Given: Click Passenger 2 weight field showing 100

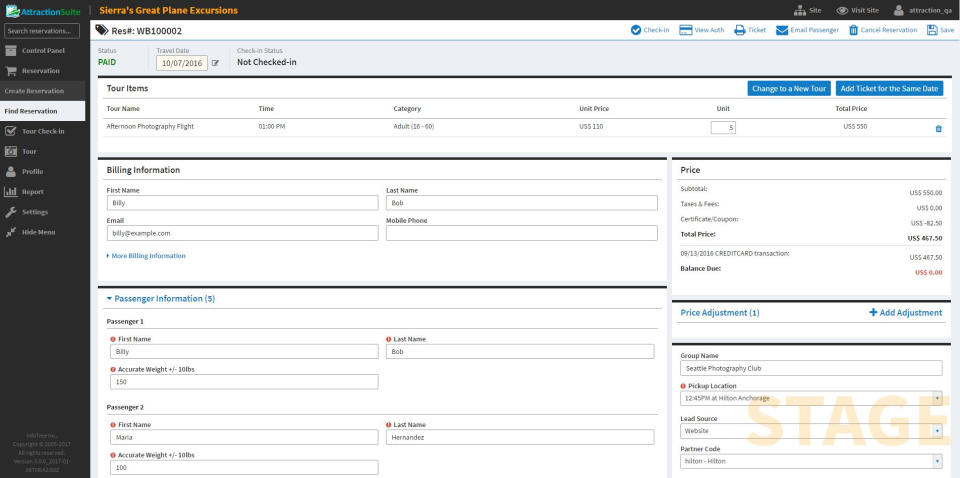Looking at the screenshot, I should tap(244, 468).
